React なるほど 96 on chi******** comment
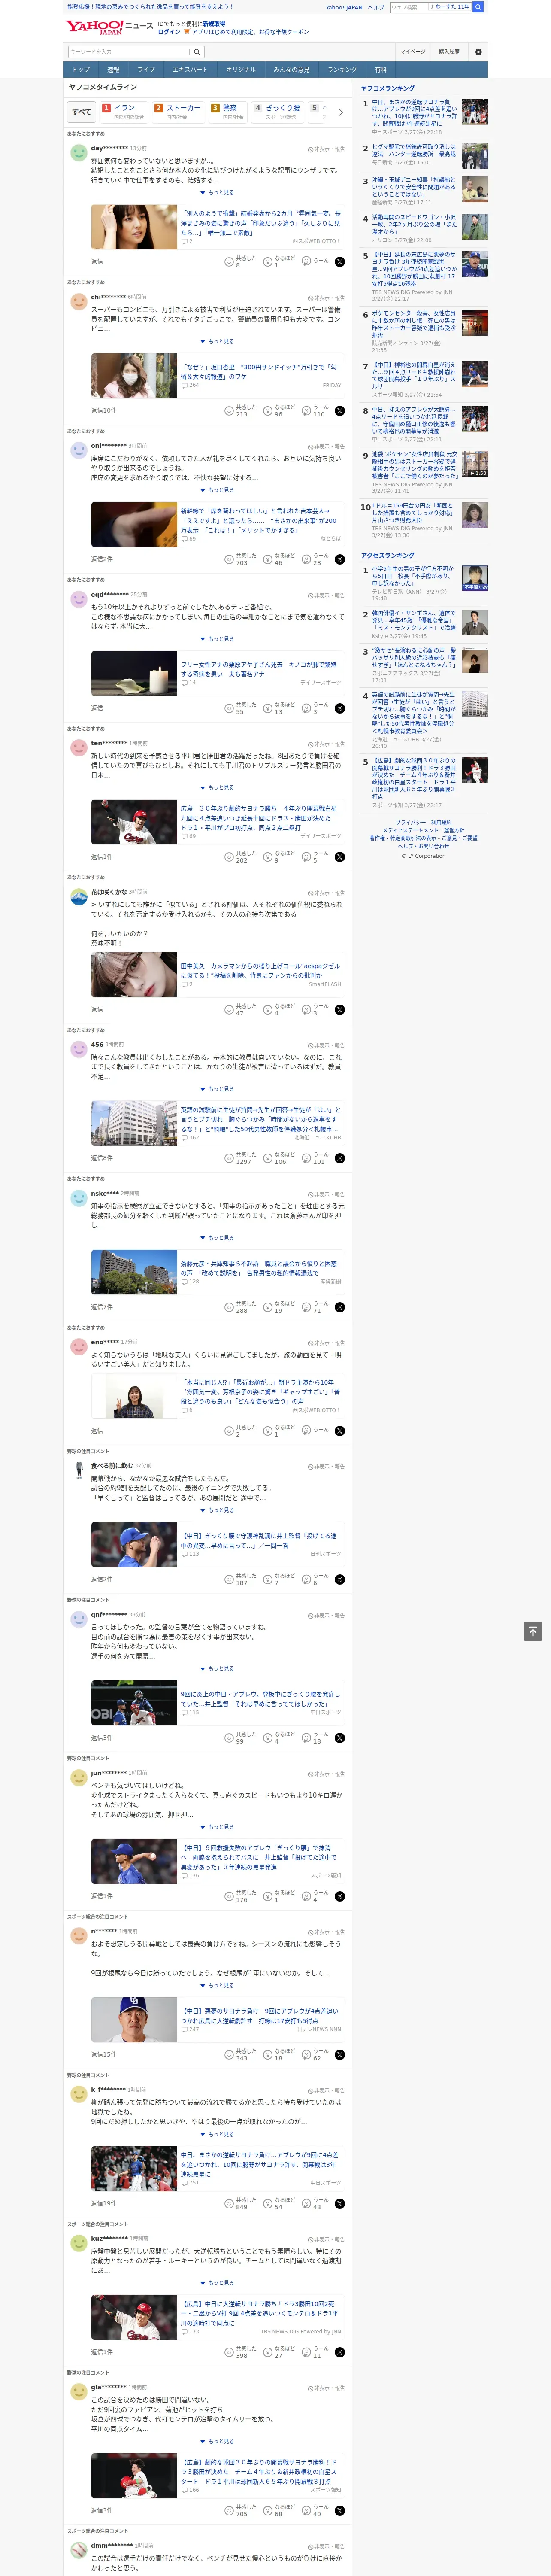This screenshot has width=551, height=2576. 279,411
